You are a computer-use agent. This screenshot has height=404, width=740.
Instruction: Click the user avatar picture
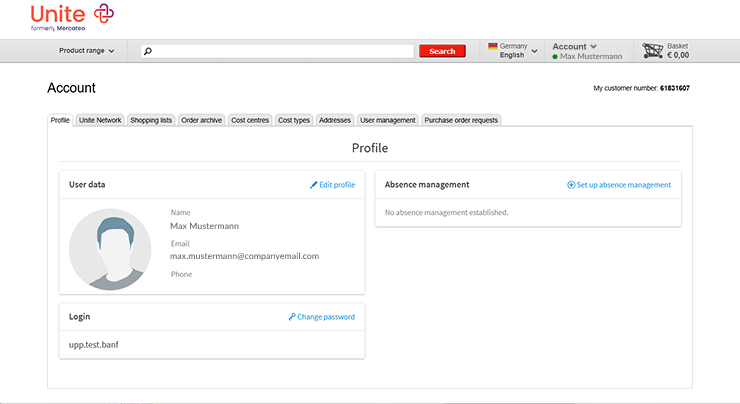click(110, 249)
